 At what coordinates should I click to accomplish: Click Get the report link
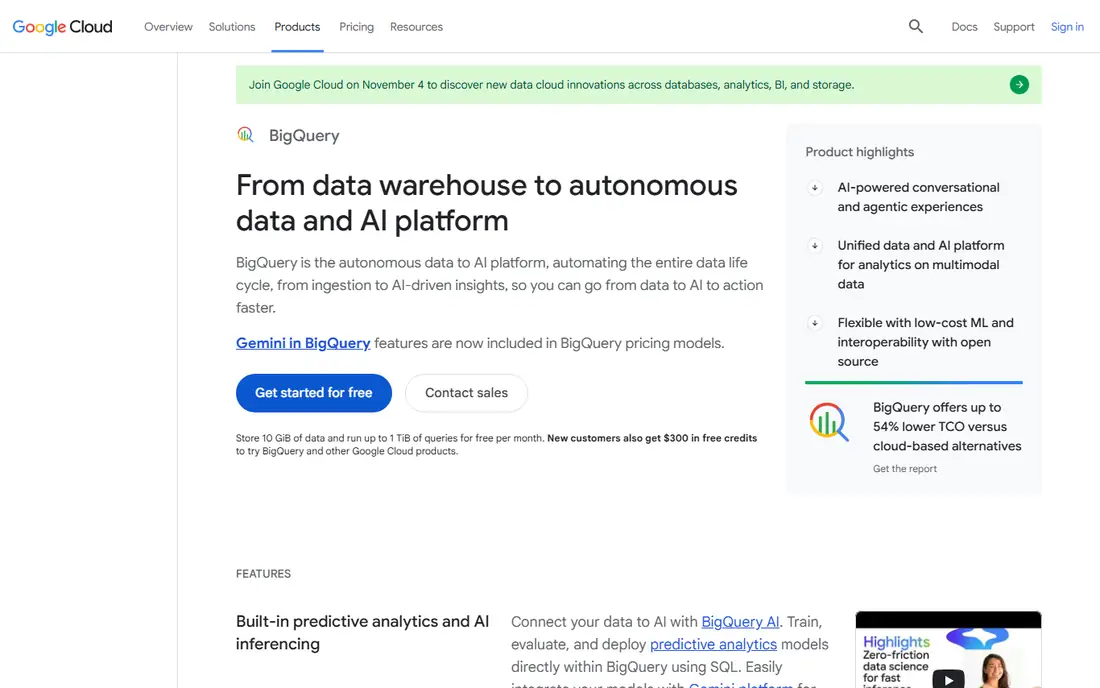(x=904, y=468)
